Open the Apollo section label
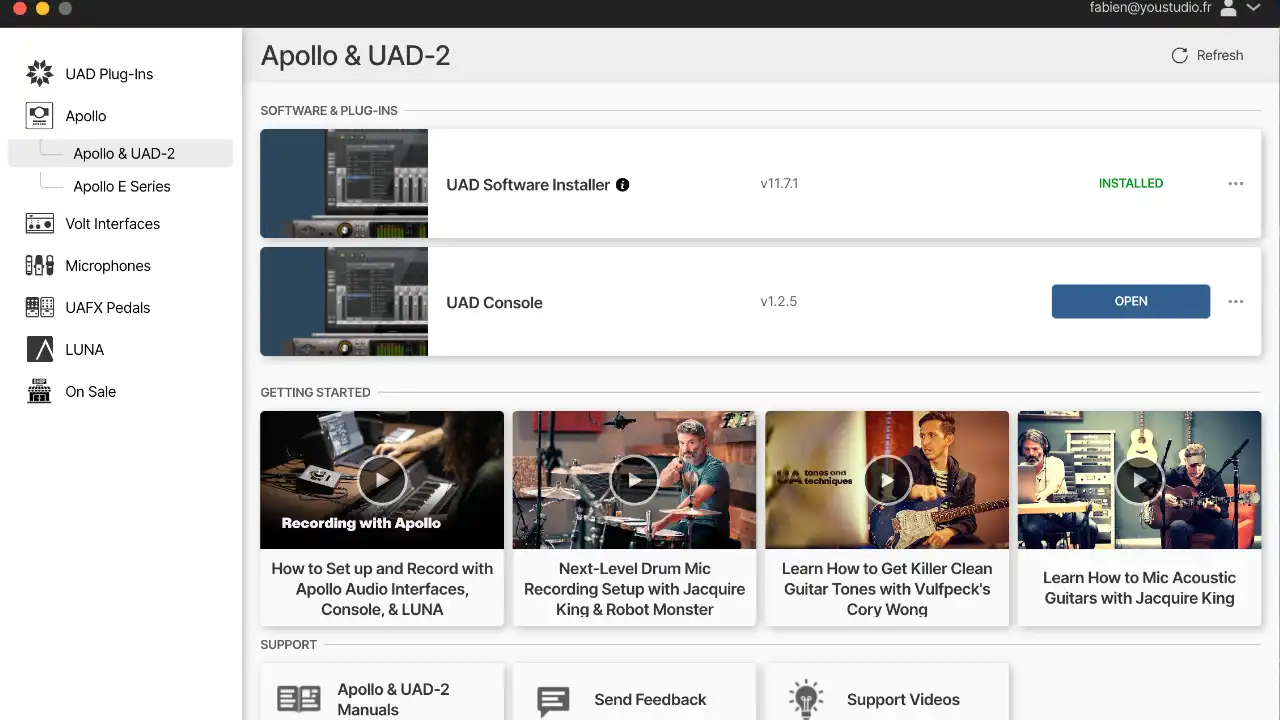This screenshot has width=1280, height=720. click(86, 116)
